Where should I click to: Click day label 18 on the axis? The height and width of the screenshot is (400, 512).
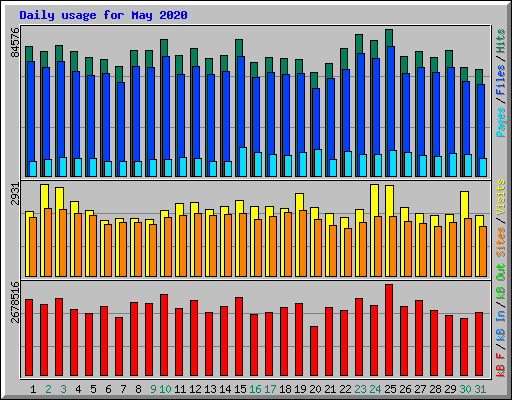point(285,389)
